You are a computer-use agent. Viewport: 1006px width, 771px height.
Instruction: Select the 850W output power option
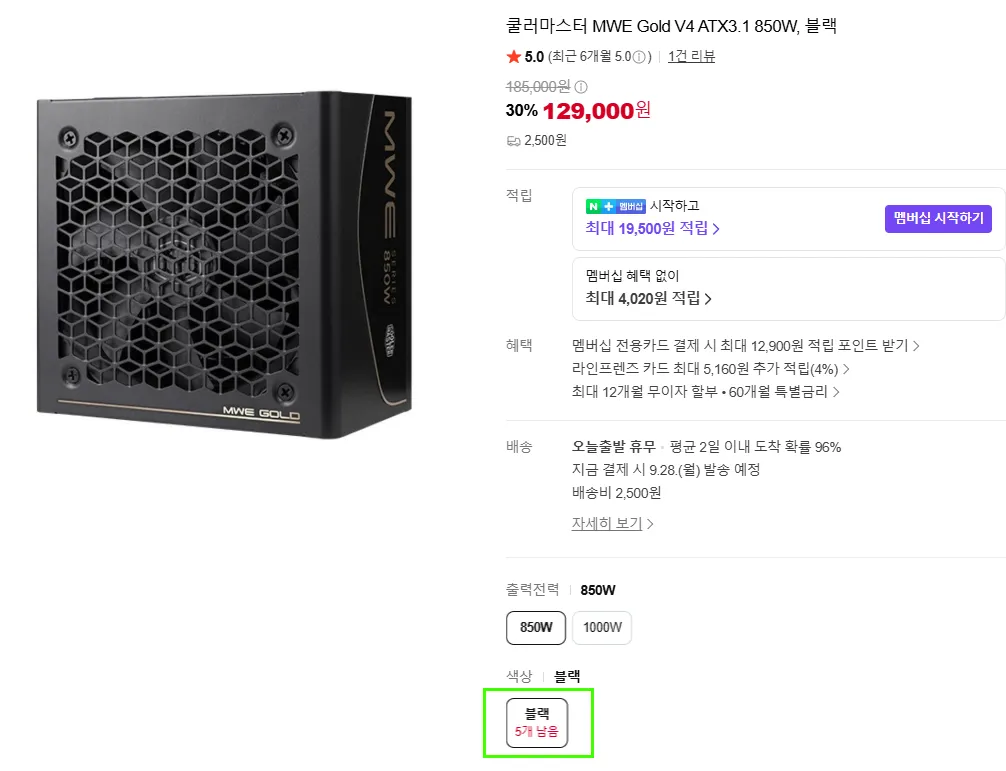[x=536, y=627]
